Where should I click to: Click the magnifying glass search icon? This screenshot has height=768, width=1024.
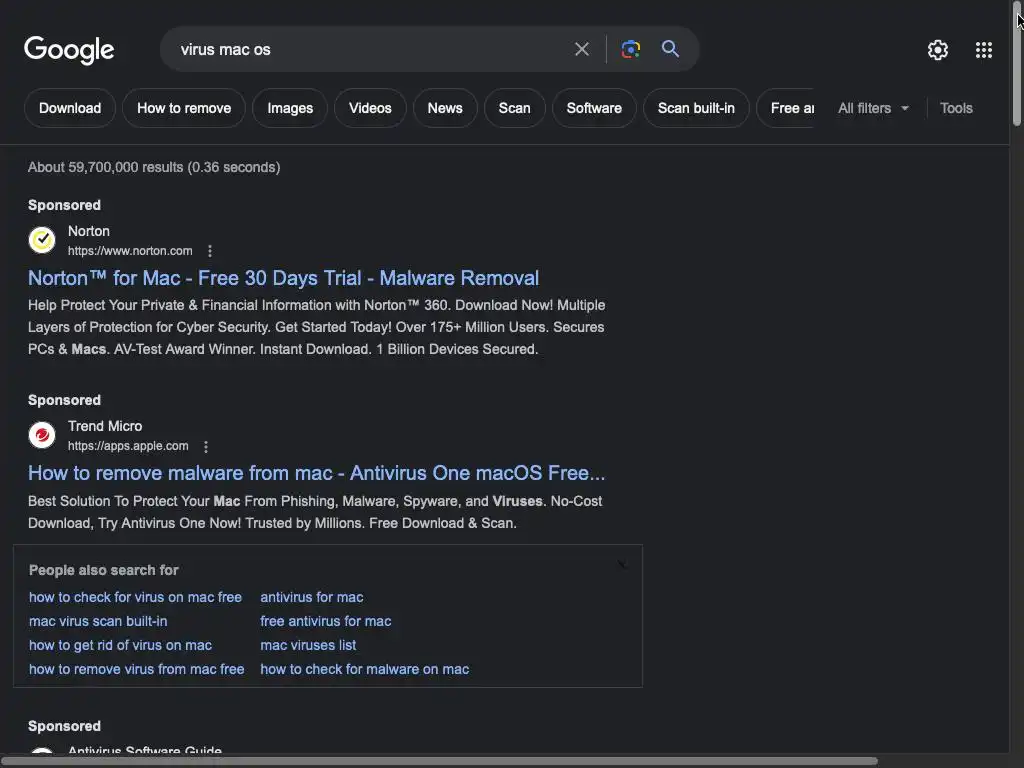tap(670, 48)
